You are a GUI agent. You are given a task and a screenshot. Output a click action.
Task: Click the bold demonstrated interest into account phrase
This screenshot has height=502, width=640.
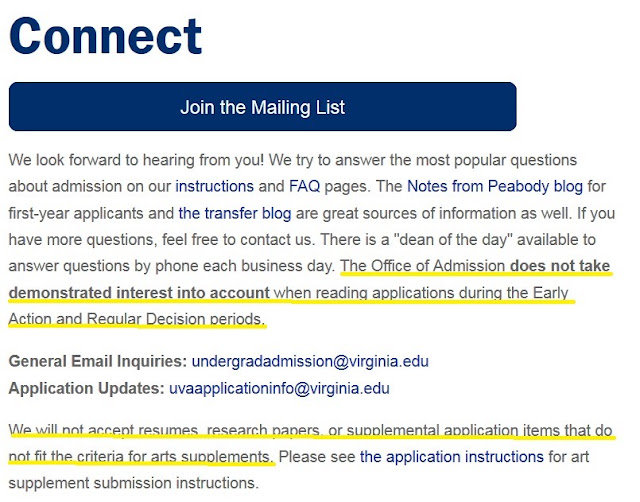[x=139, y=293]
